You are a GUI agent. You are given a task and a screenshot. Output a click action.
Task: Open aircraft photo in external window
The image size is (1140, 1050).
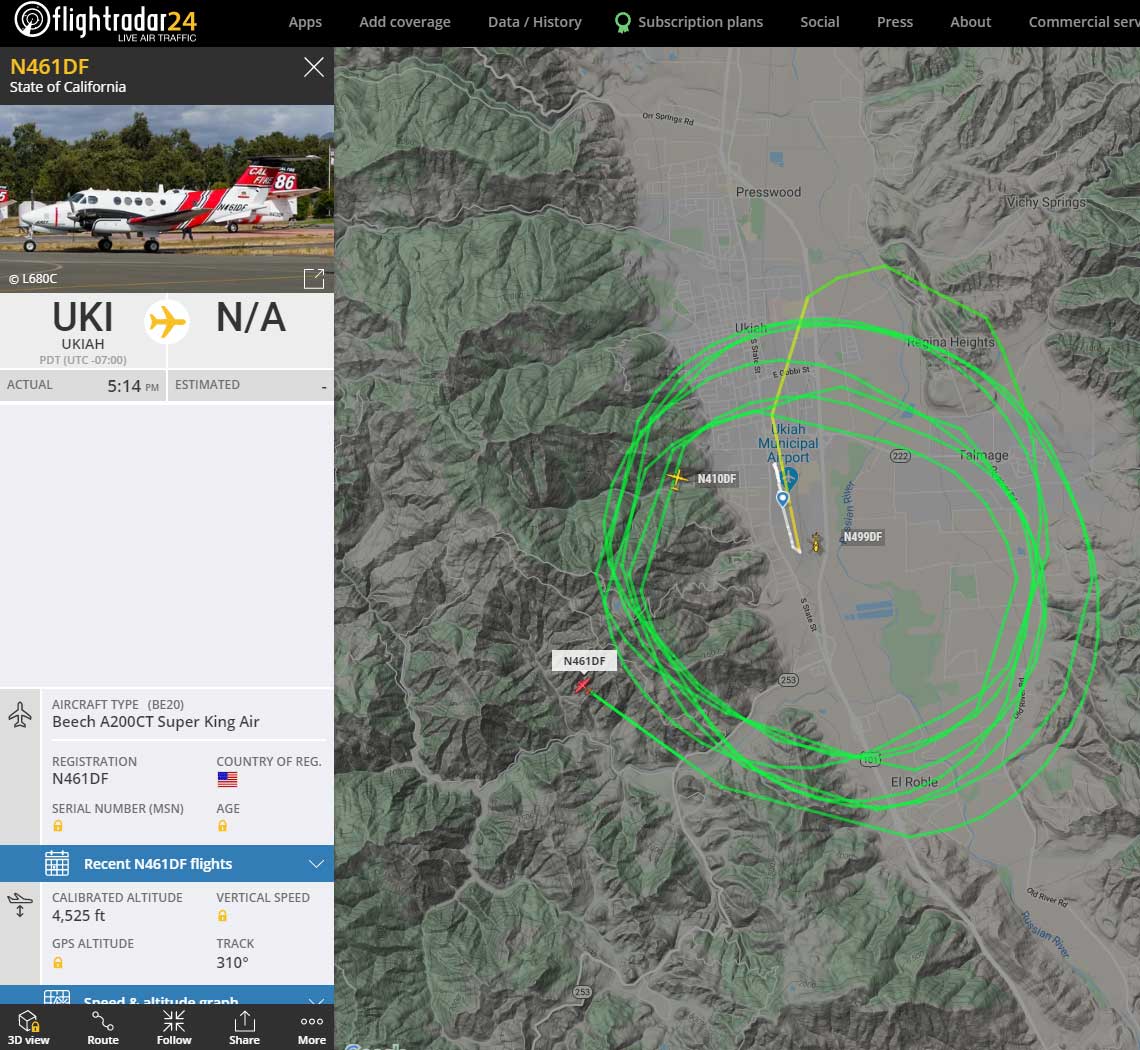click(313, 278)
